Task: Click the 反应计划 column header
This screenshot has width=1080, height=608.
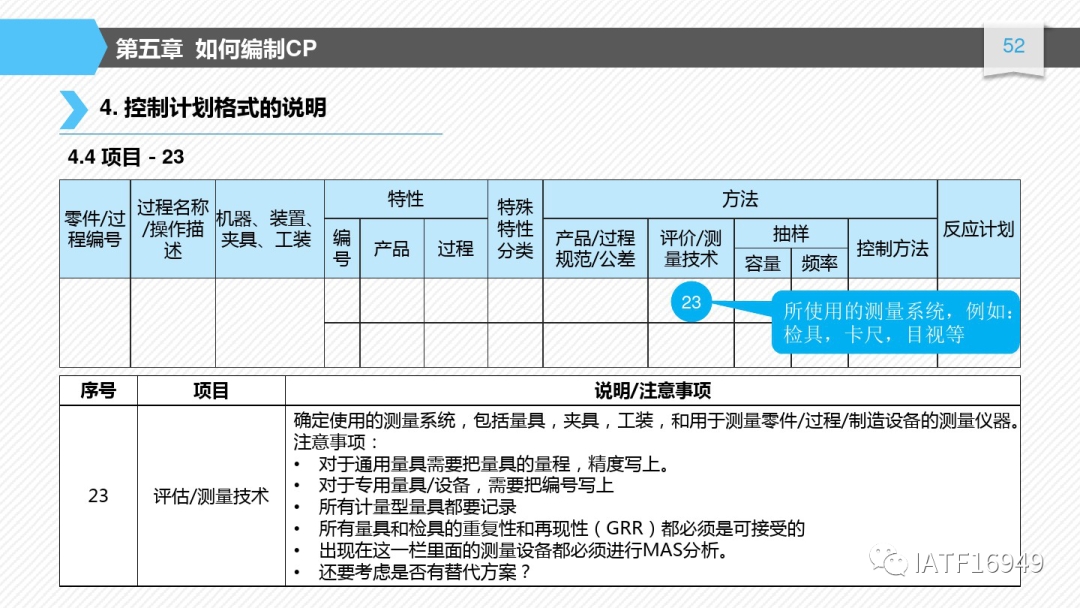Action: 979,229
